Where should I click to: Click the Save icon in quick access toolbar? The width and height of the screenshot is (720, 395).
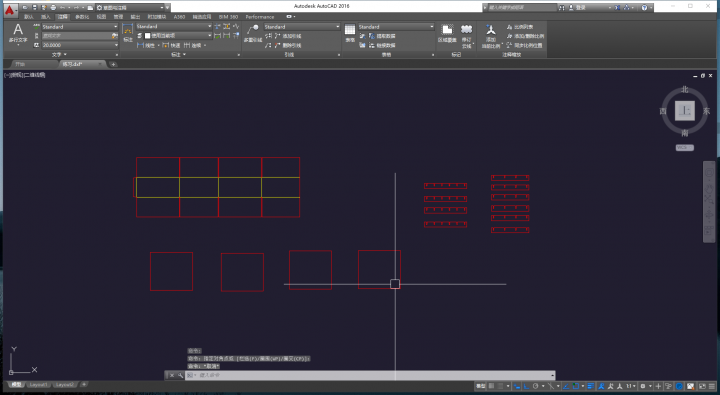point(34,7)
